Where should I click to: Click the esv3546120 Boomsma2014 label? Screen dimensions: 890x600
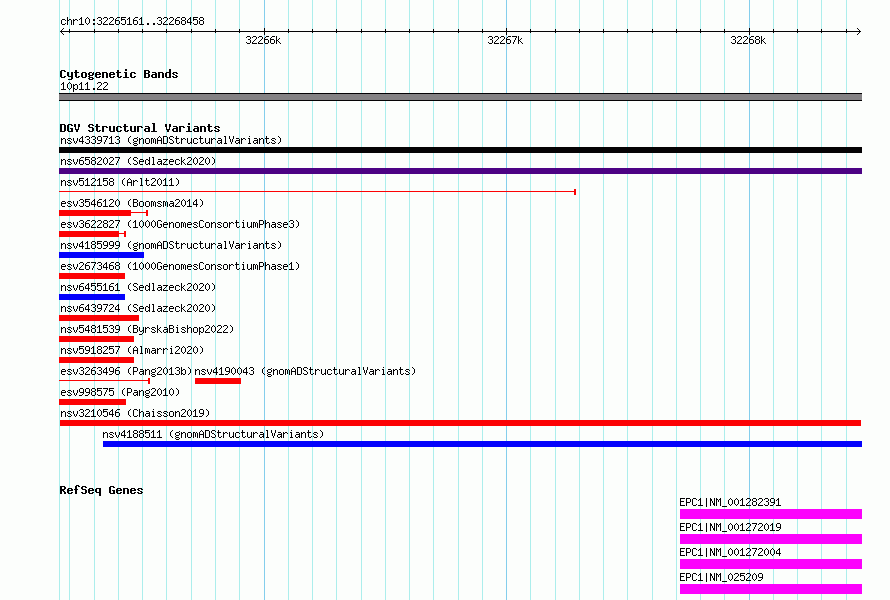click(132, 203)
